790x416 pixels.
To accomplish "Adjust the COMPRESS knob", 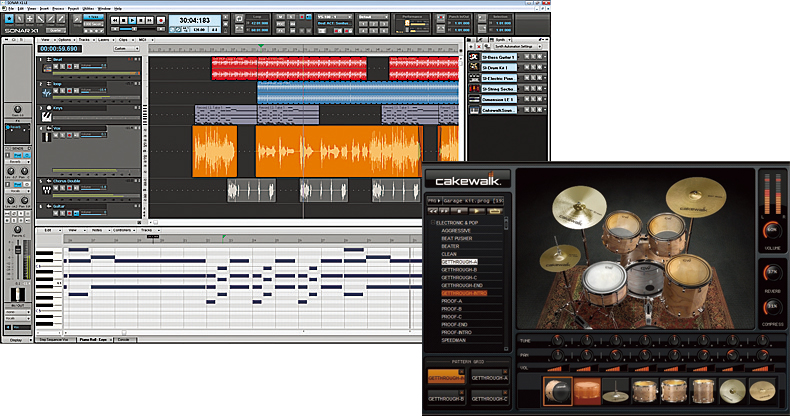I will click(x=772, y=306).
